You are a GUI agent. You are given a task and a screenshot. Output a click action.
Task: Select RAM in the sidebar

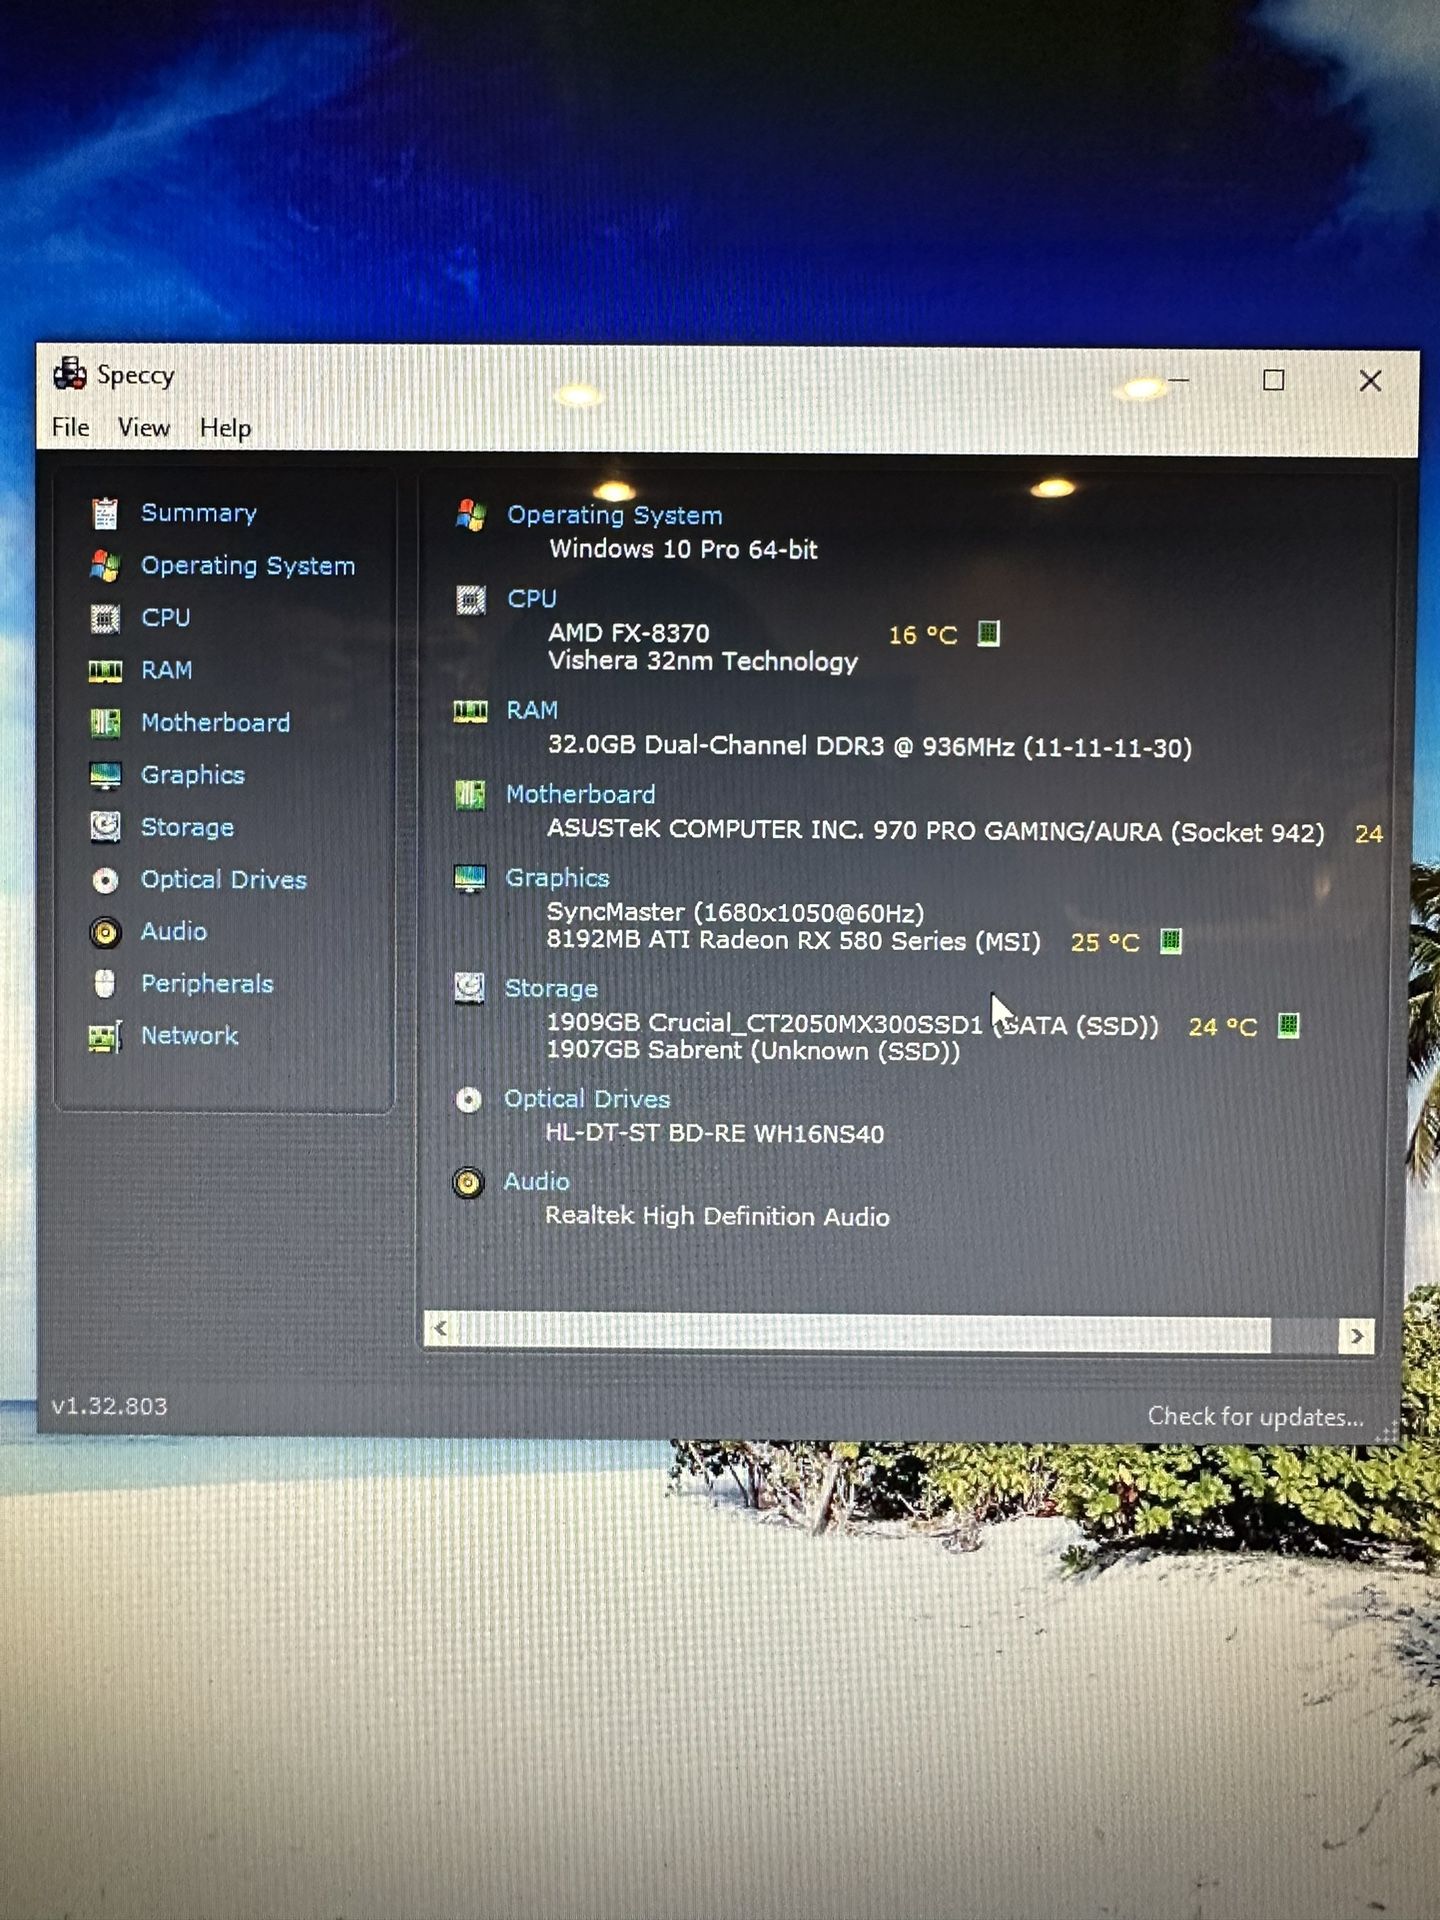pos(167,670)
